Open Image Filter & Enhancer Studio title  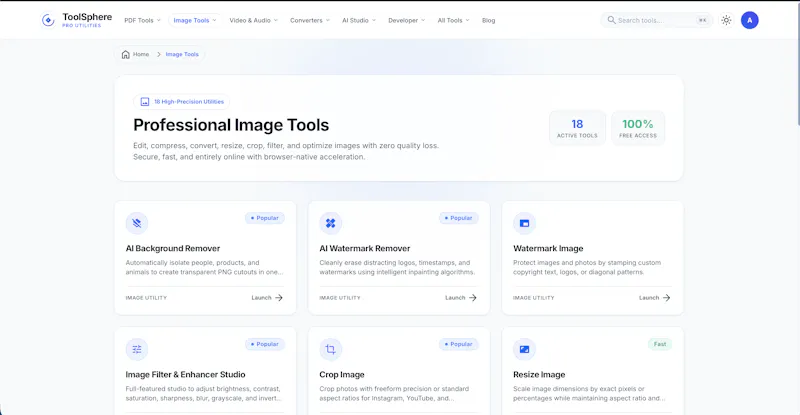coord(185,375)
